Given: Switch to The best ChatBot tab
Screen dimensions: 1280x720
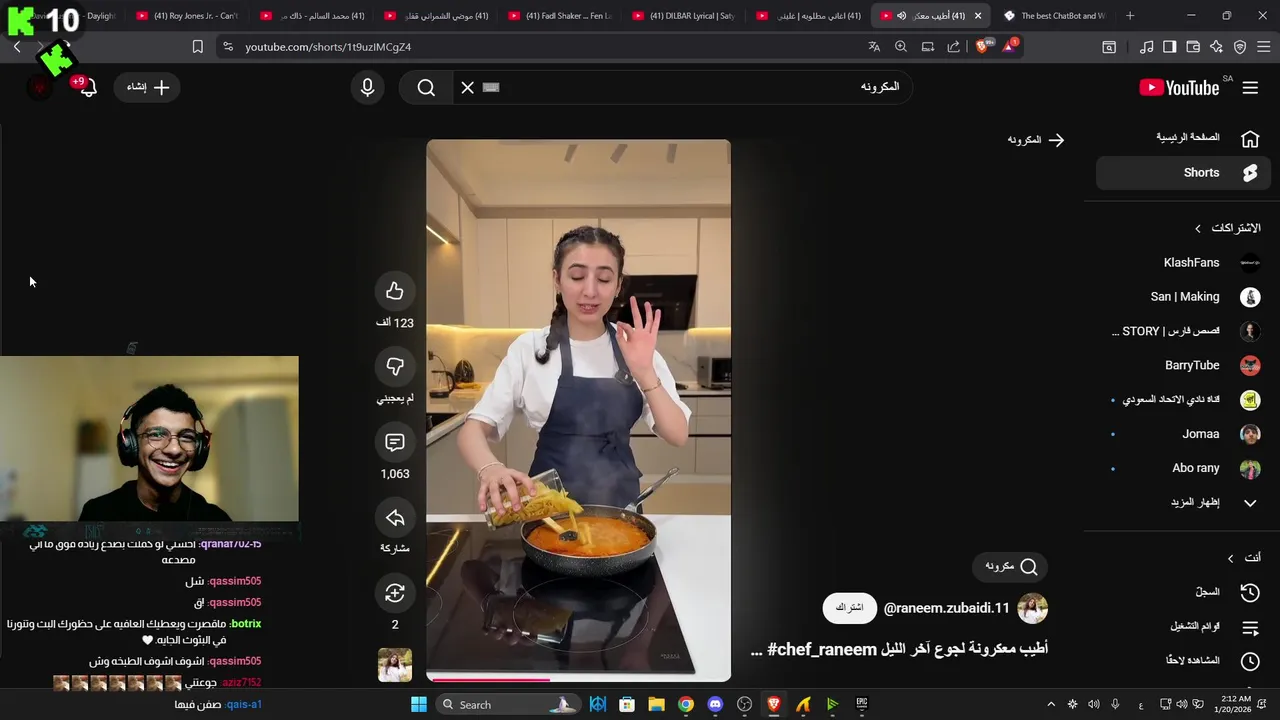Looking at the screenshot, I should (1056, 16).
